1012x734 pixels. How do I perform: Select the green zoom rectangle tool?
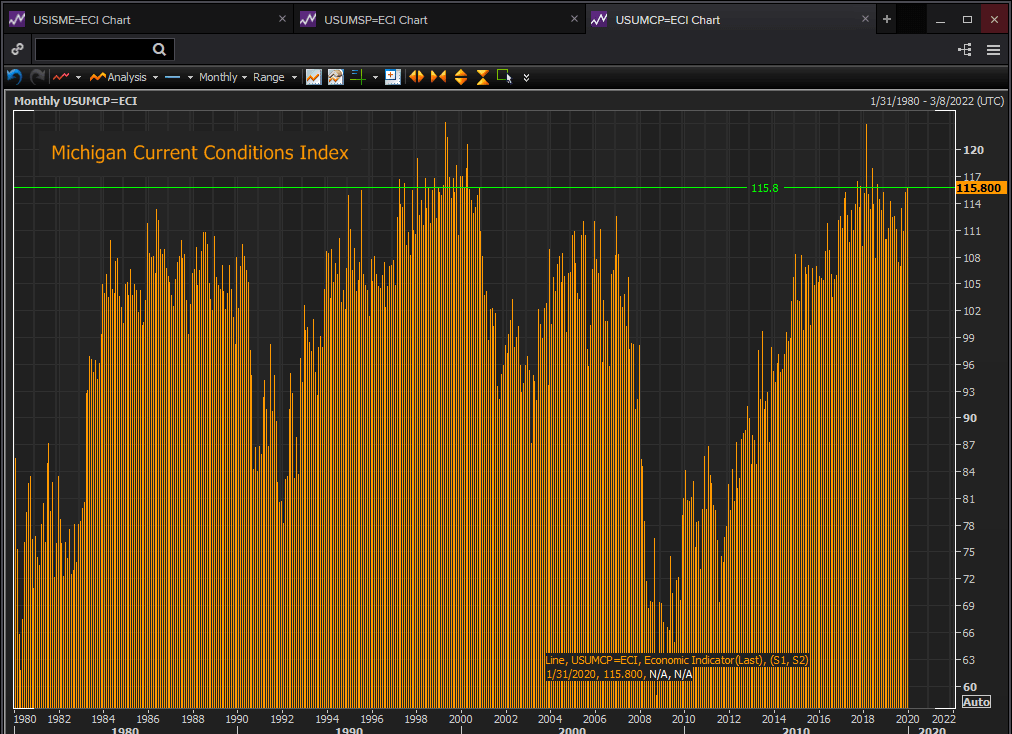[x=504, y=77]
